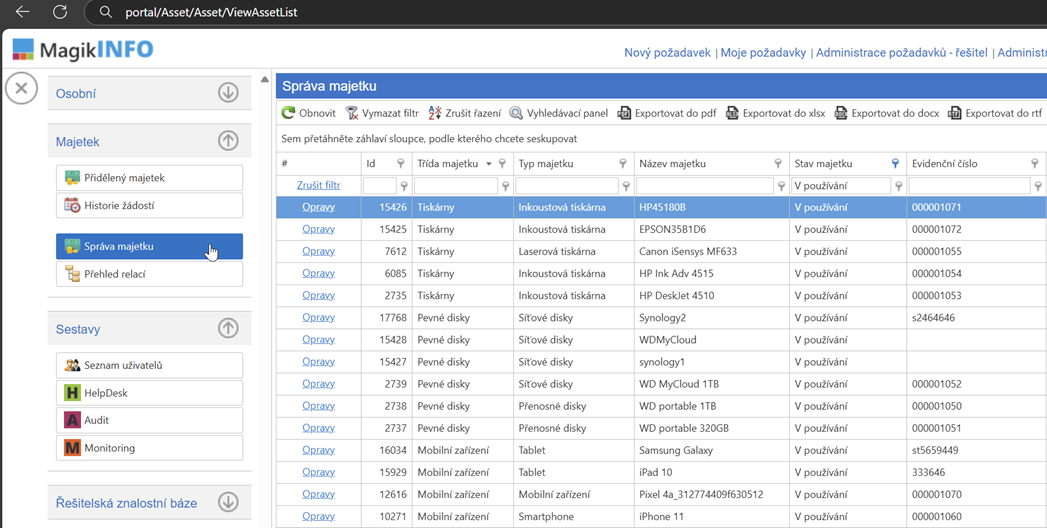
Task: Click Obnovit refresh toolbar button
Action: point(308,113)
